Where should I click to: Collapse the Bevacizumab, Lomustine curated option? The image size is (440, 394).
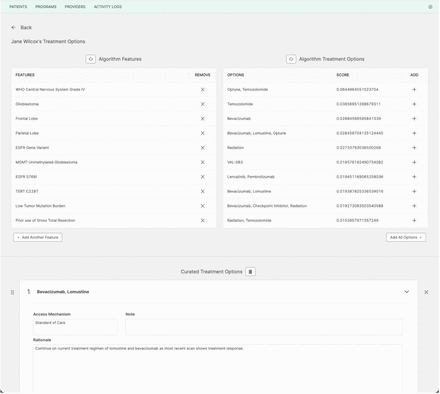tap(407, 292)
